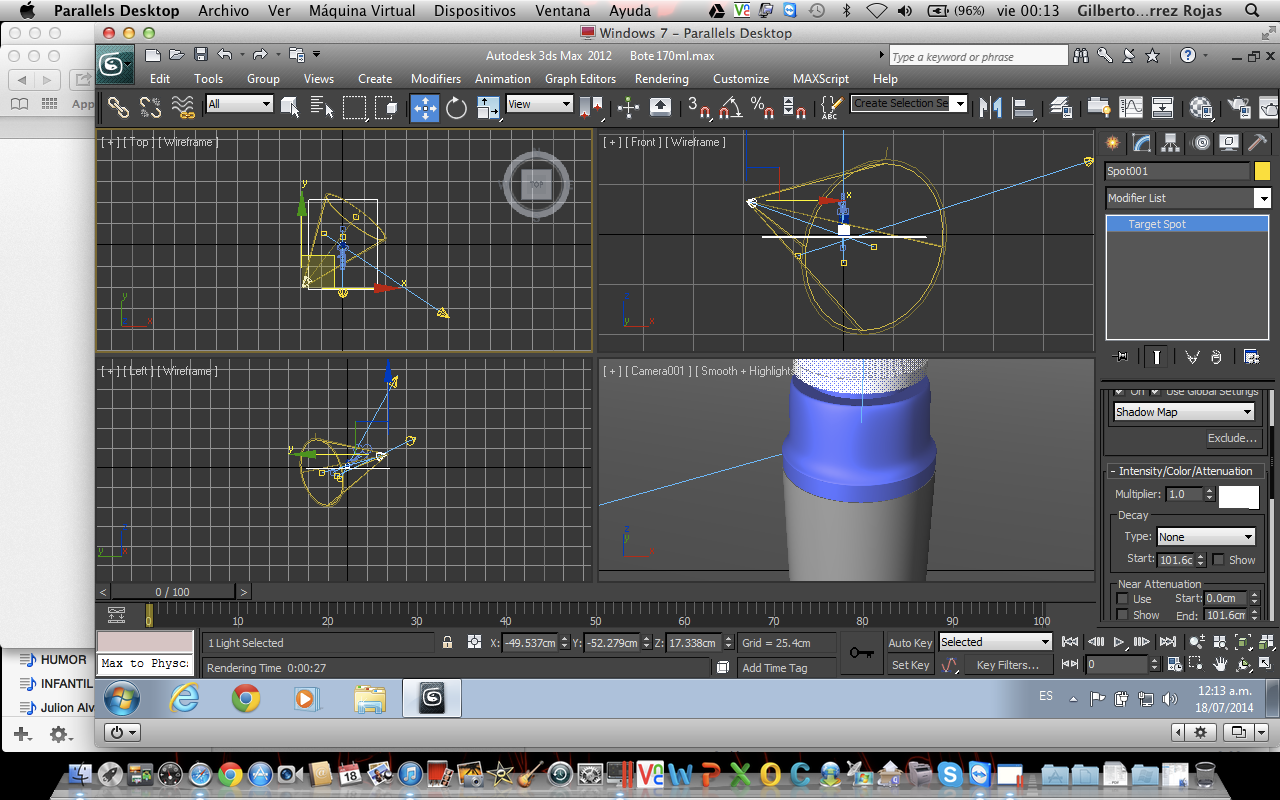Open the Render Setup teapot icon

[1240, 107]
